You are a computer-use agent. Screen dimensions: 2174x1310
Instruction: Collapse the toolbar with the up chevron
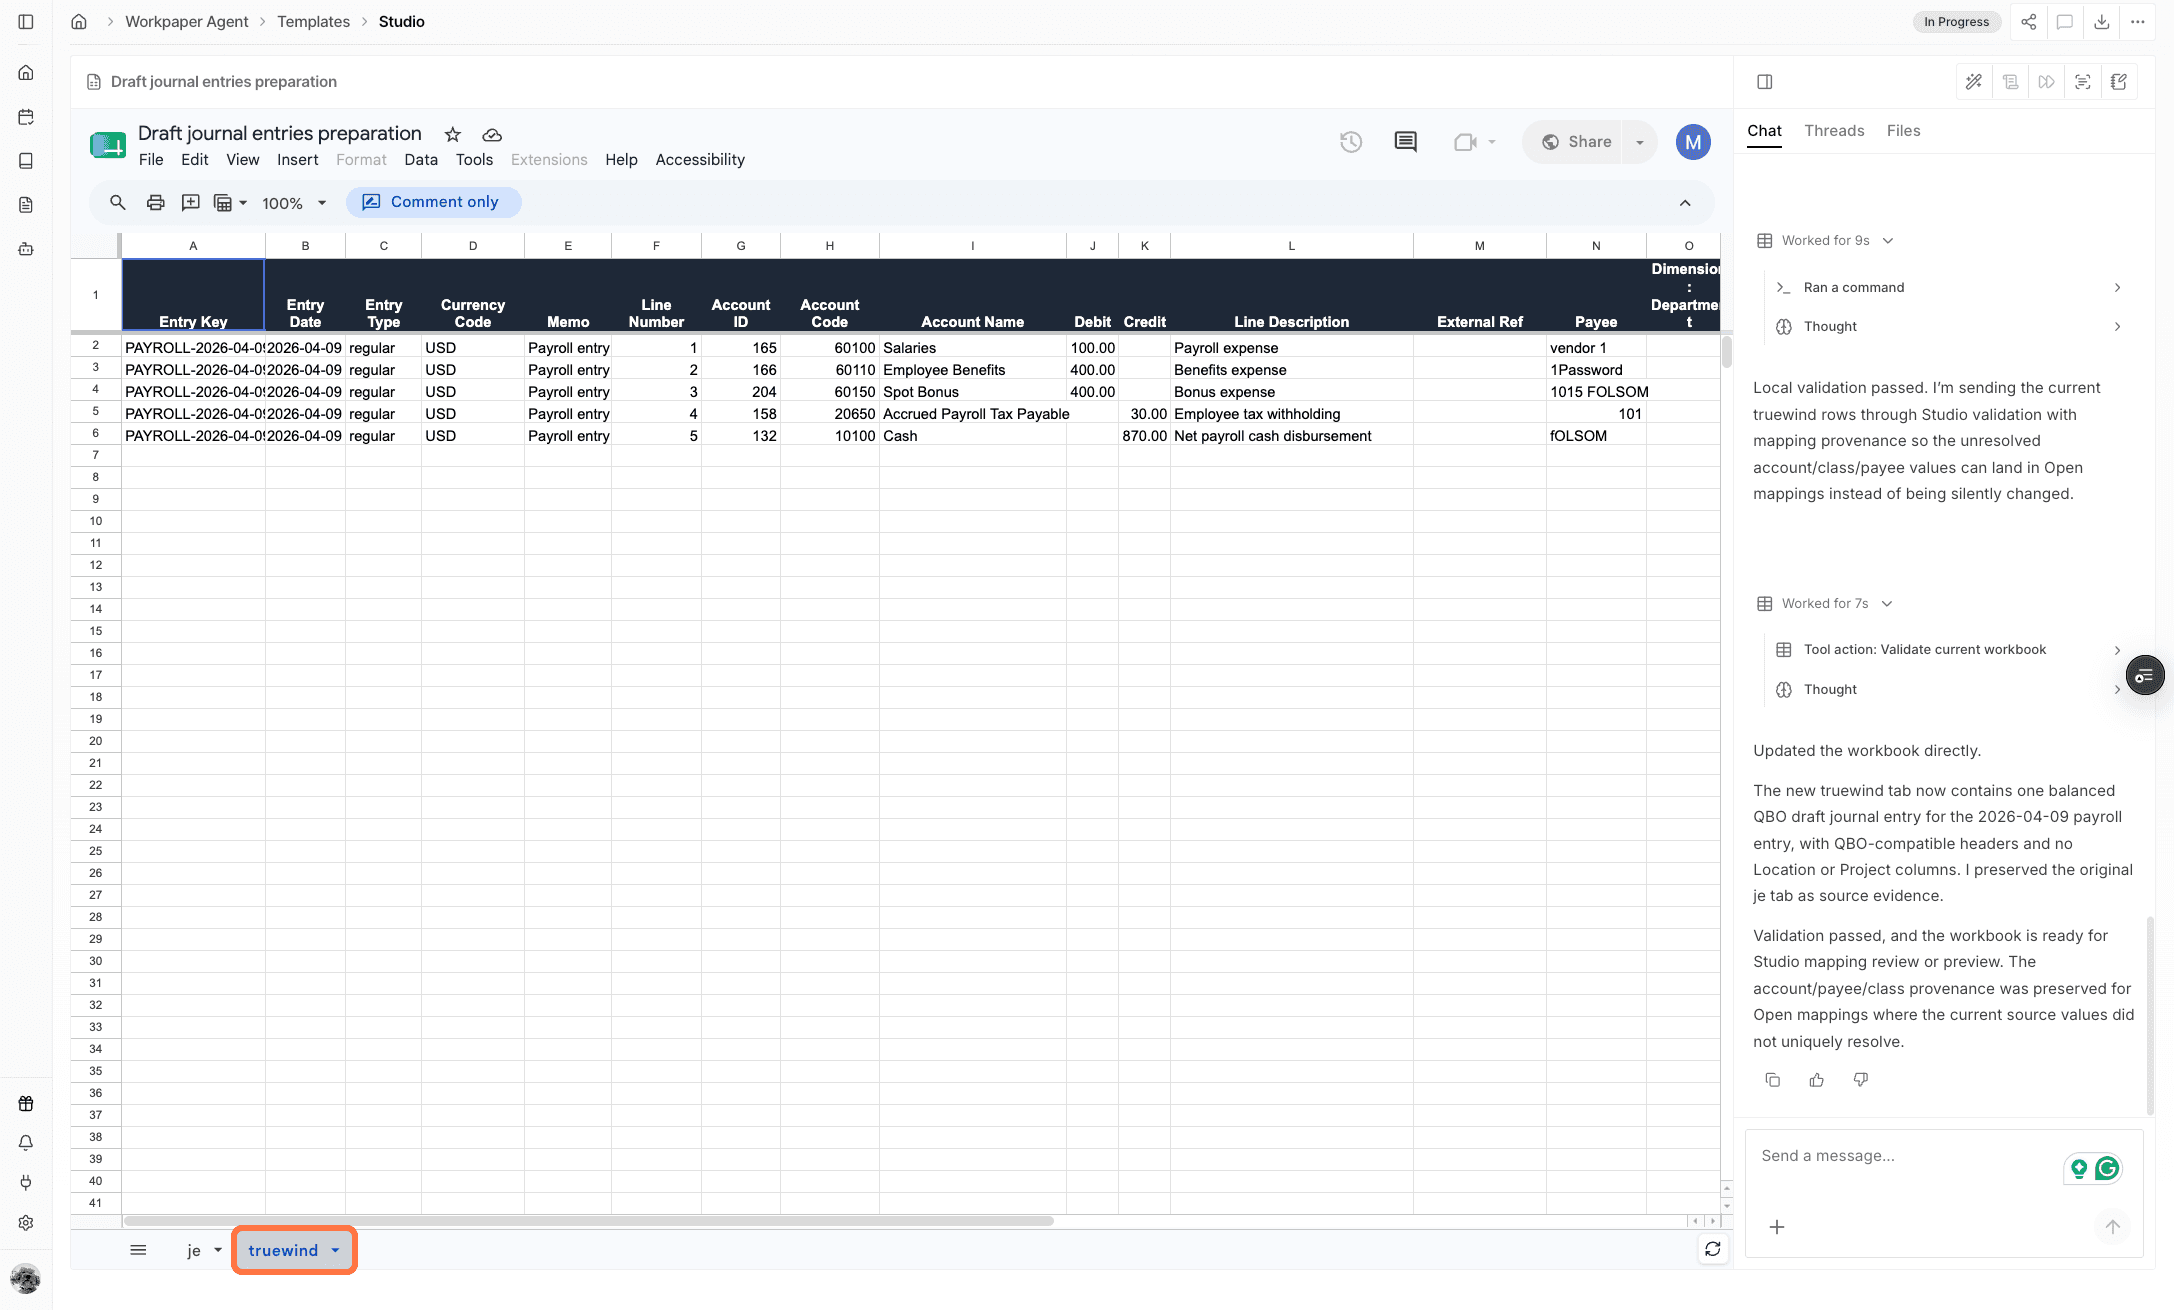[x=1685, y=203]
